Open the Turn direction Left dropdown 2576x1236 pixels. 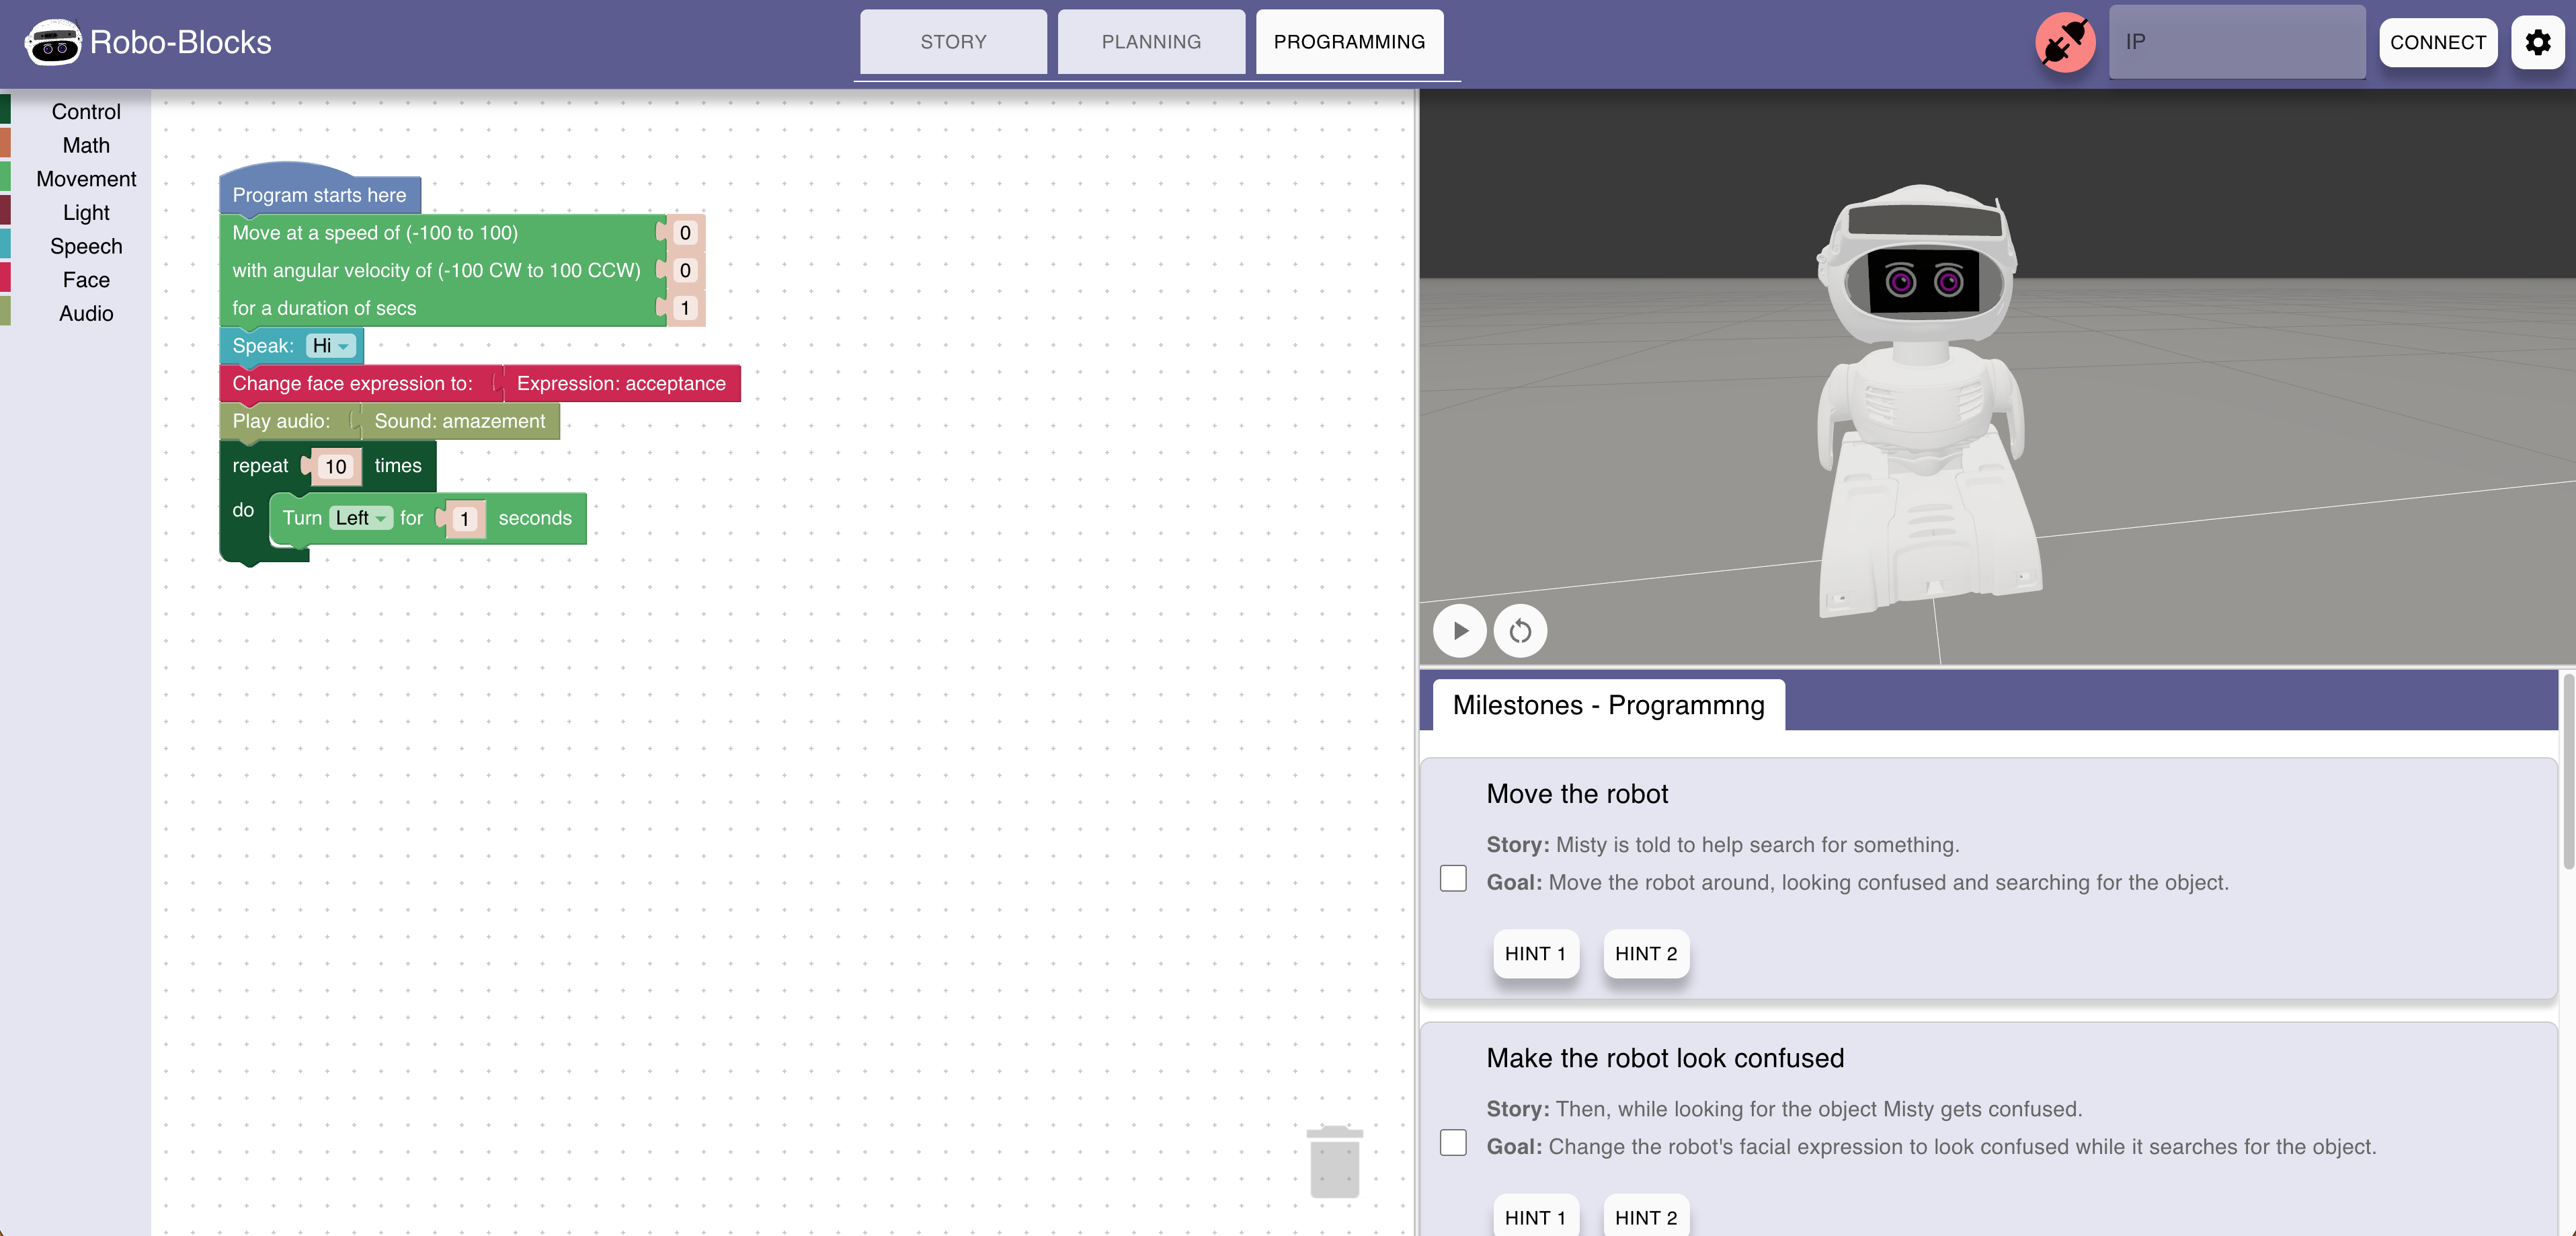(x=360, y=518)
